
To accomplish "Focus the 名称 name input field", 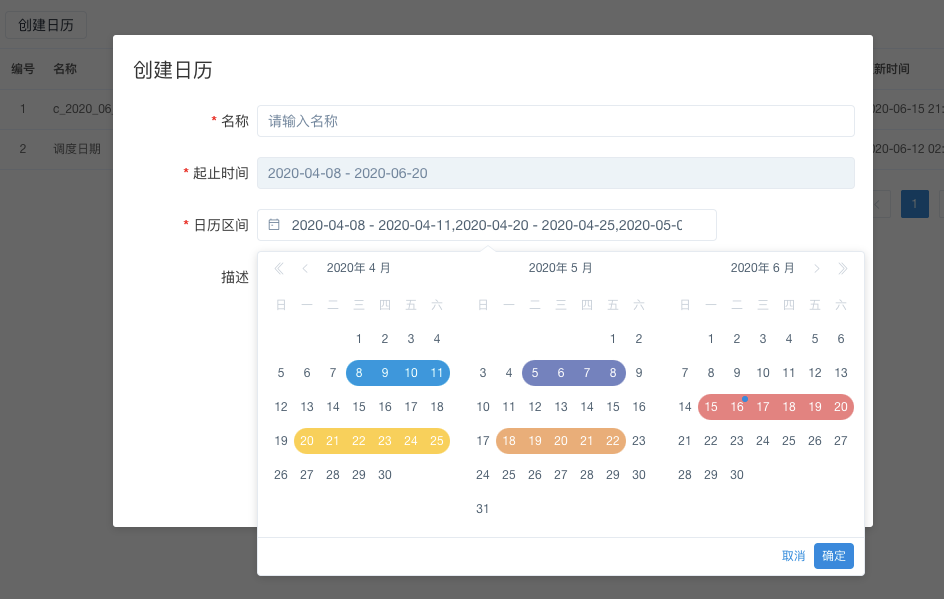I will (x=556, y=121).
